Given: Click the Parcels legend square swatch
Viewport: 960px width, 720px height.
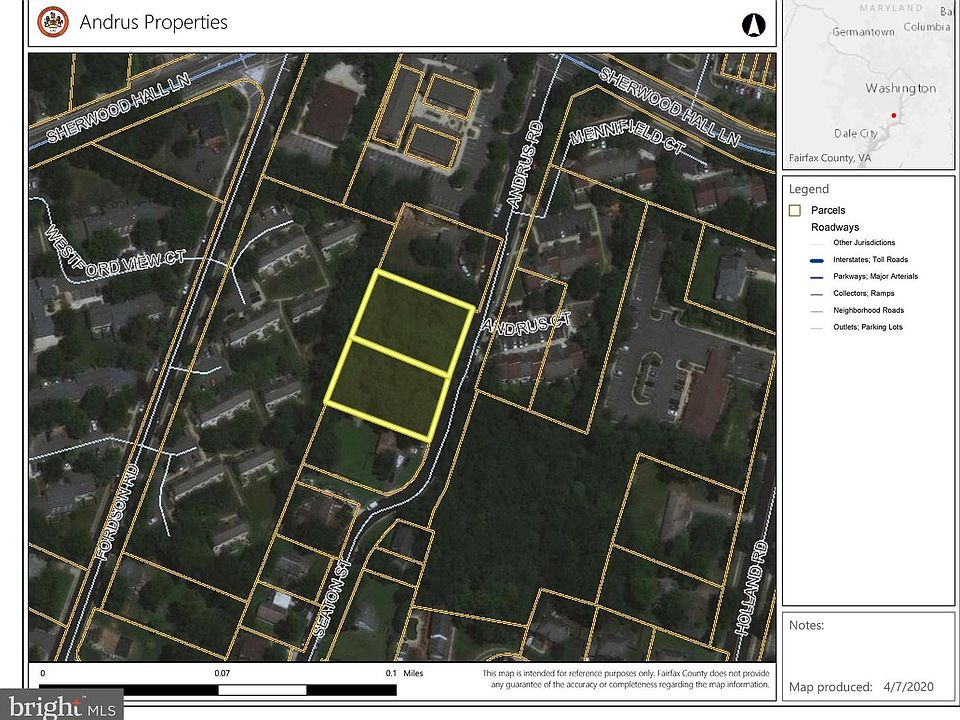Looking at the screenshot, I should [795, 210].
